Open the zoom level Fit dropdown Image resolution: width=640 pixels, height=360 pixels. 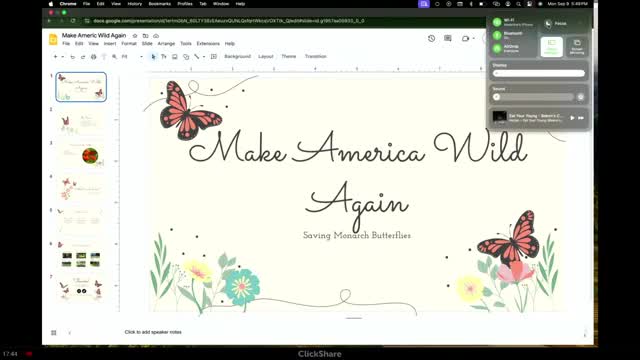click(x=132, y=57)
